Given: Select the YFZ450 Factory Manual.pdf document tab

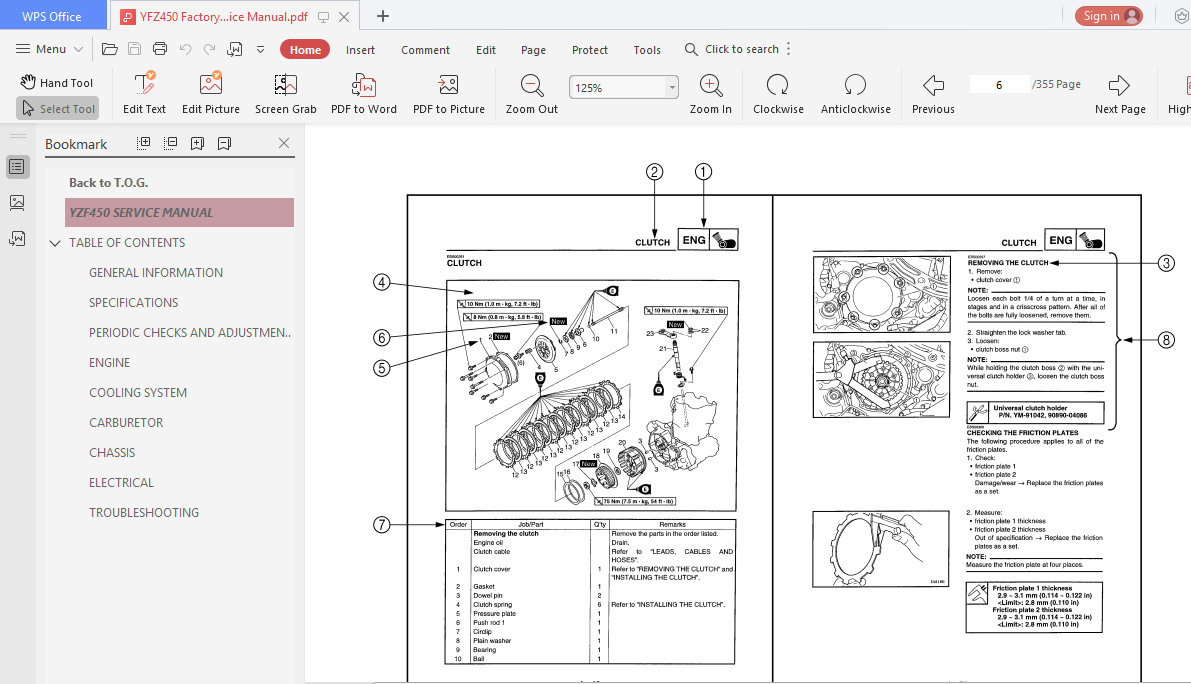Looking at the screenshot, I should (225, 16).
